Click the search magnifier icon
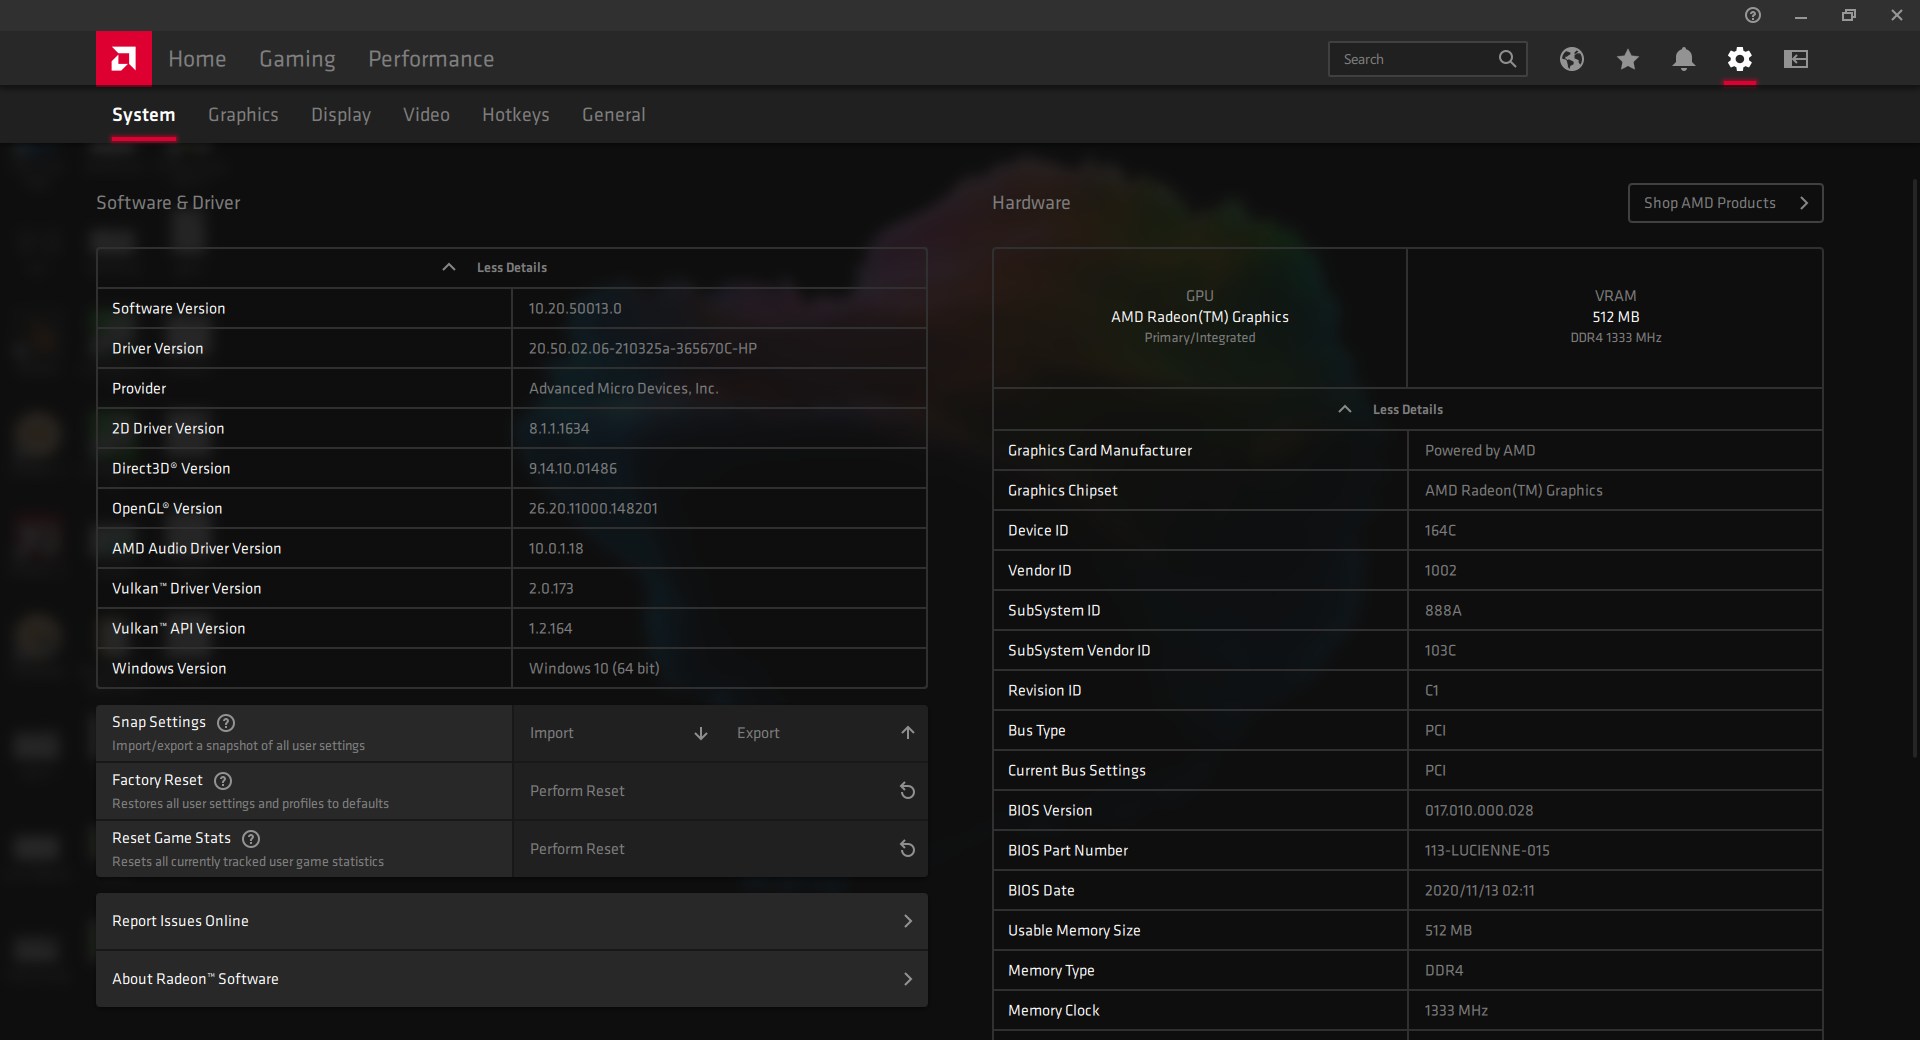This screenshot has height=1040, width=1920. tap(1507, 59)
